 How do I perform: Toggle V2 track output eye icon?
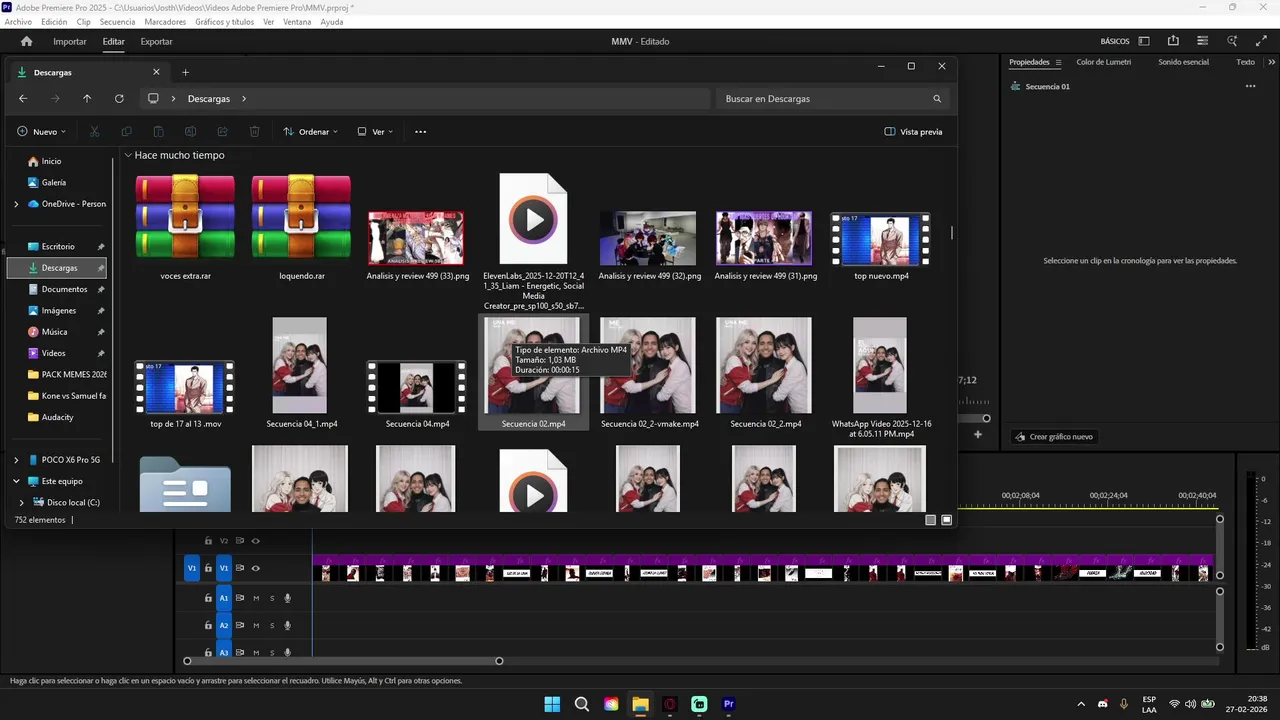click(x=255, y=541)
